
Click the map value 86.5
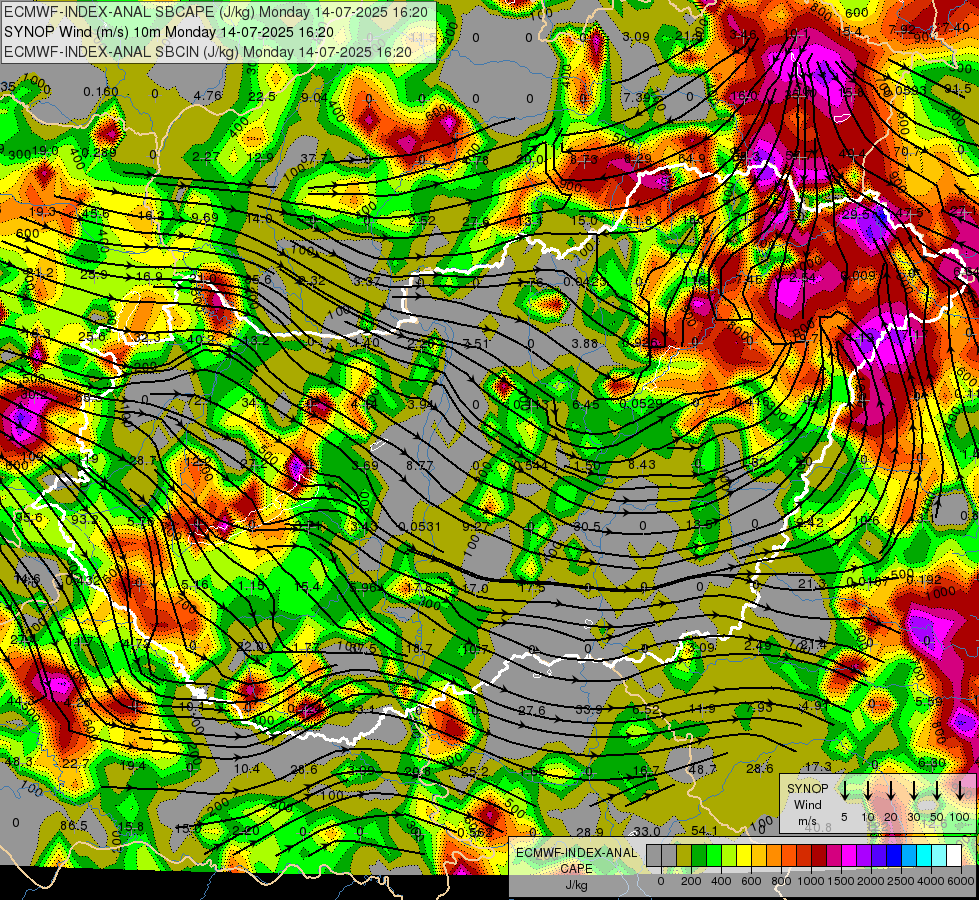pos(74,826)
